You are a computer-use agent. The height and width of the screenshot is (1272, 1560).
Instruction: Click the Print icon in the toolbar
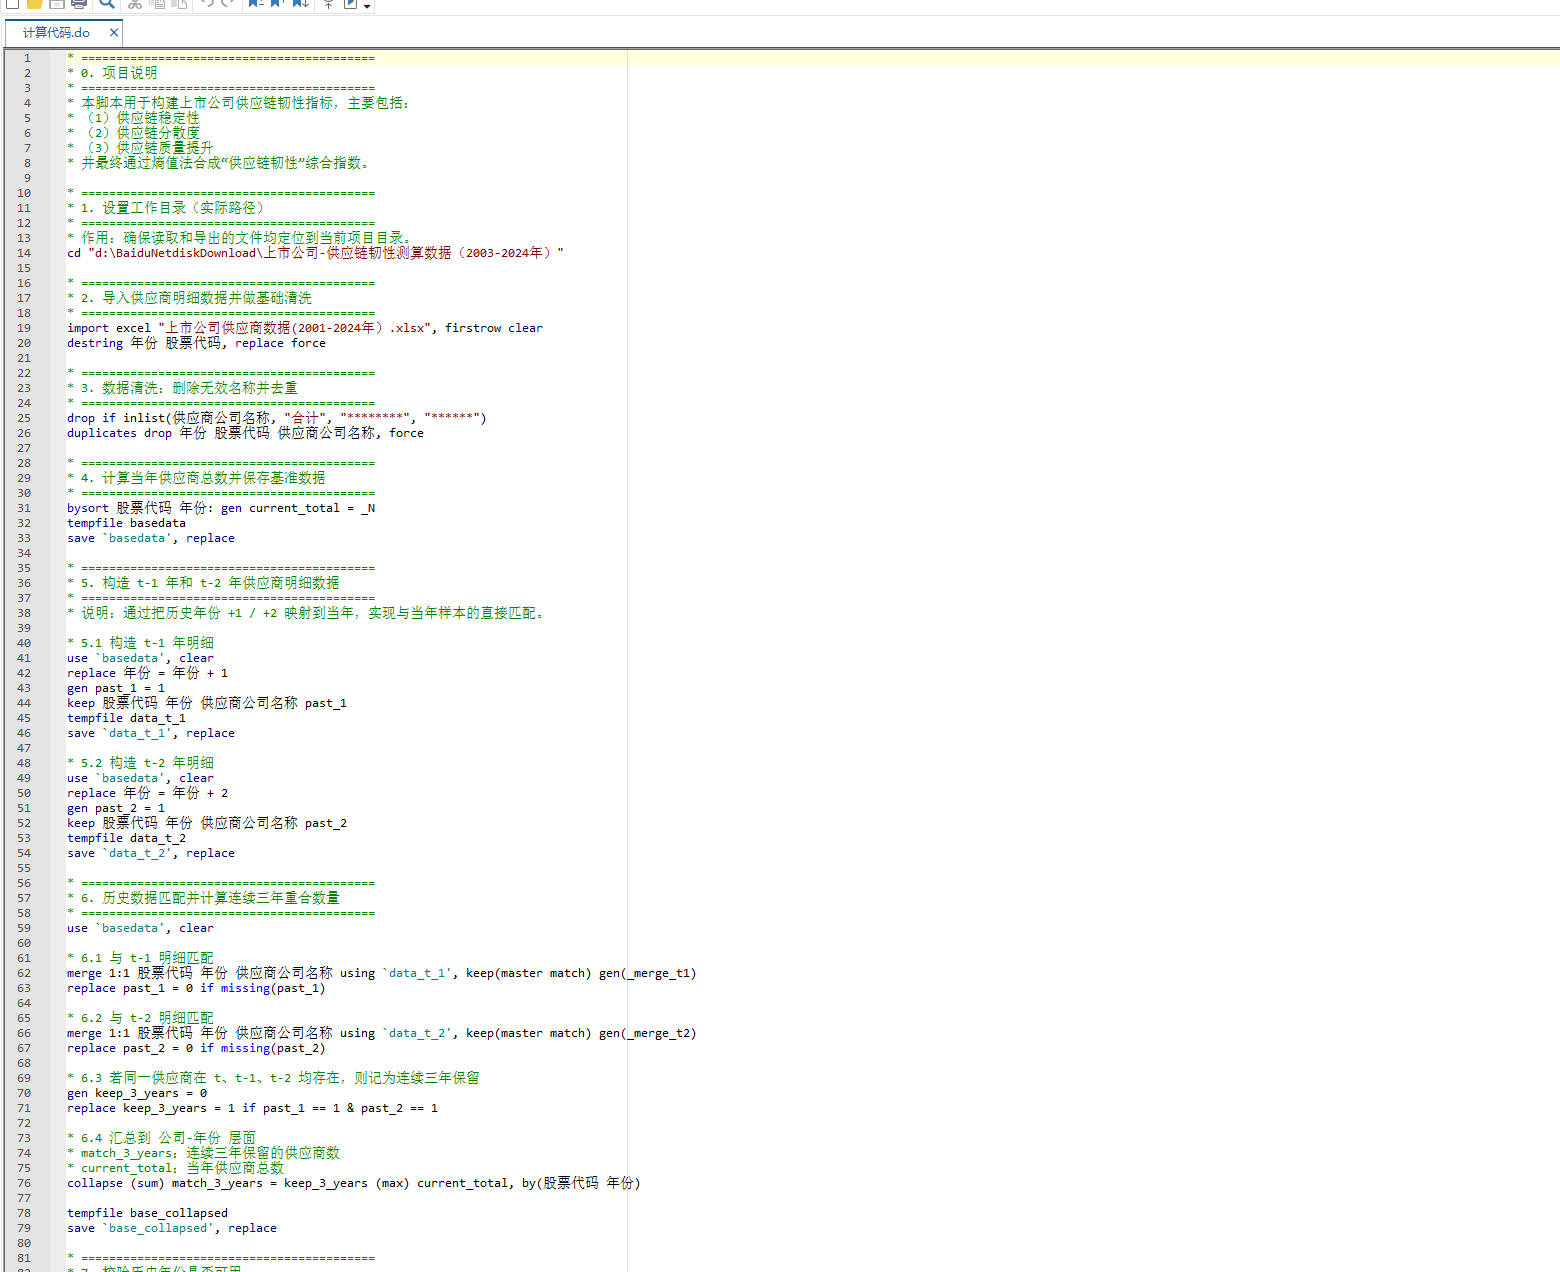click(x=79, y=4)
